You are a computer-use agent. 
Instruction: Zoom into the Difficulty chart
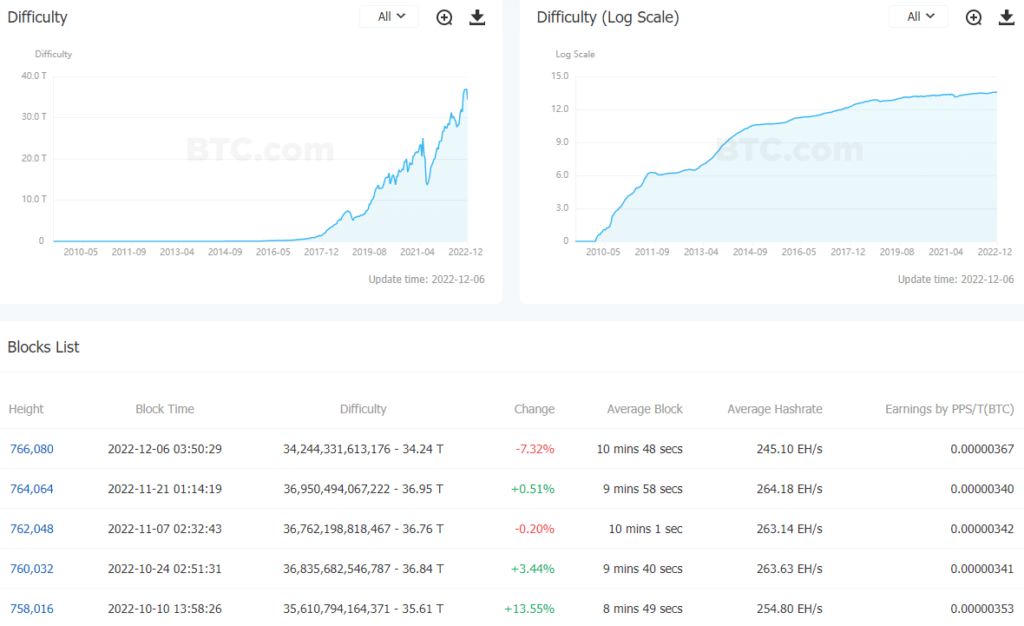[x=445, y=17]
